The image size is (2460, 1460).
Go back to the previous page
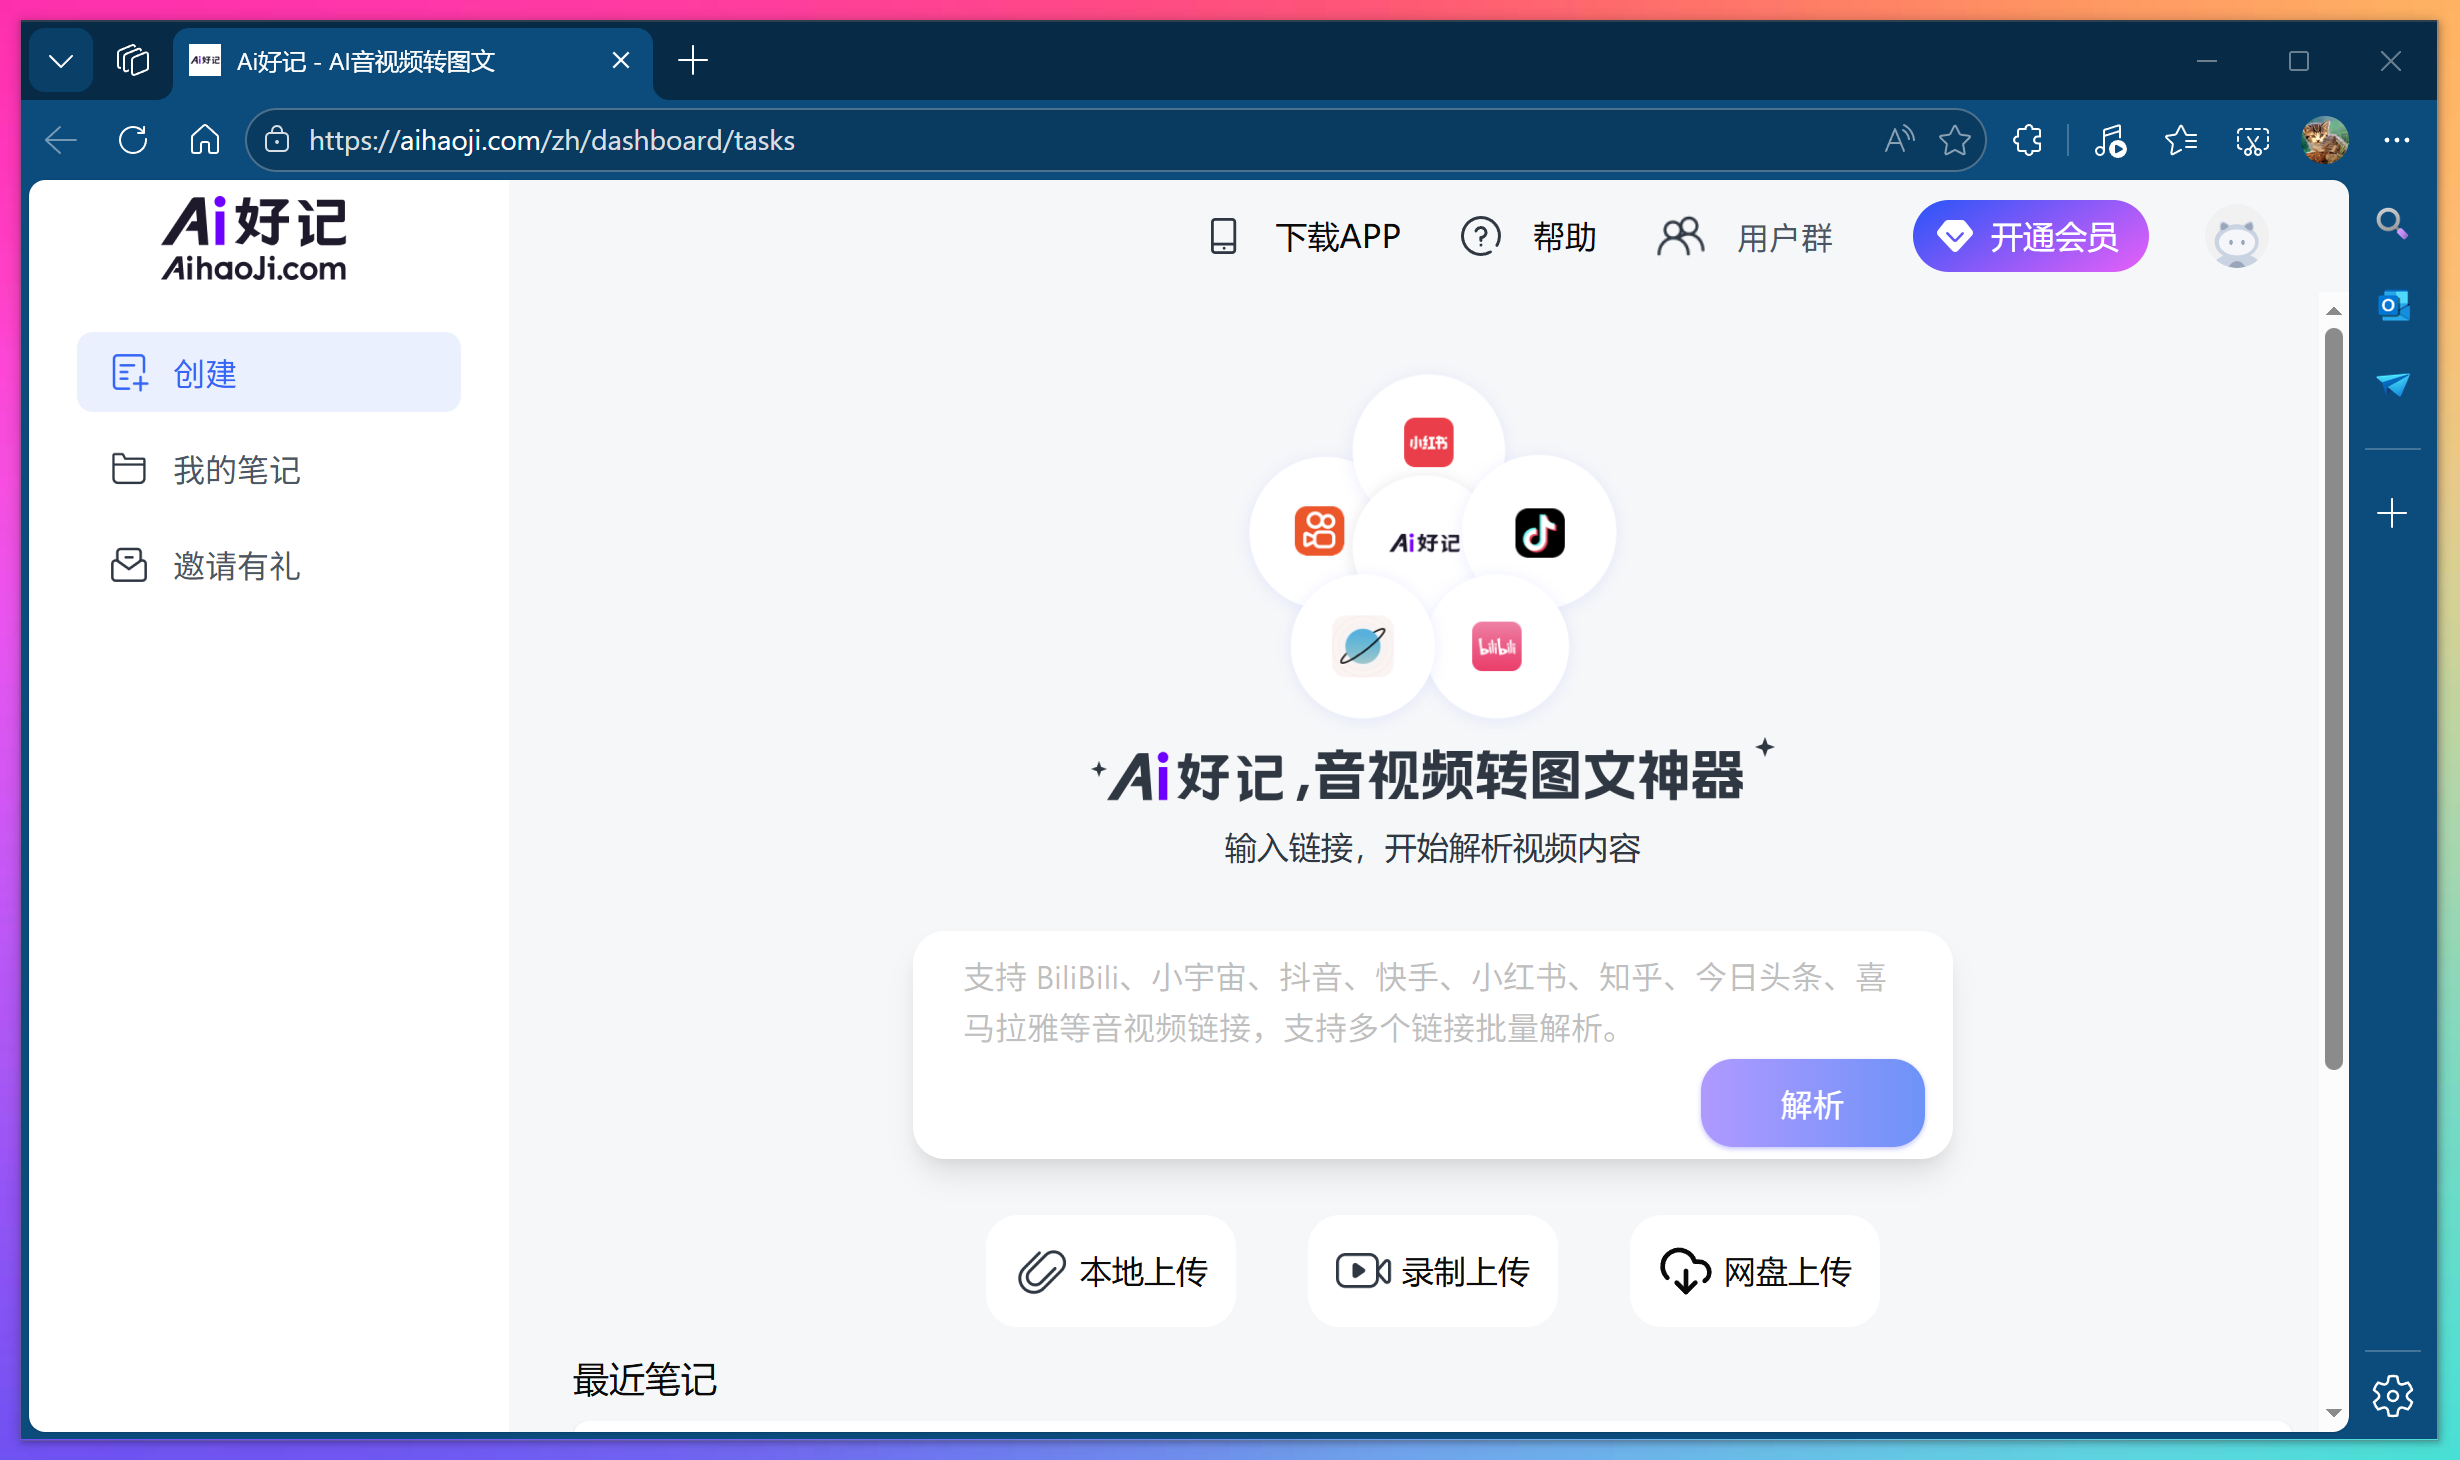tap(61, 140)
